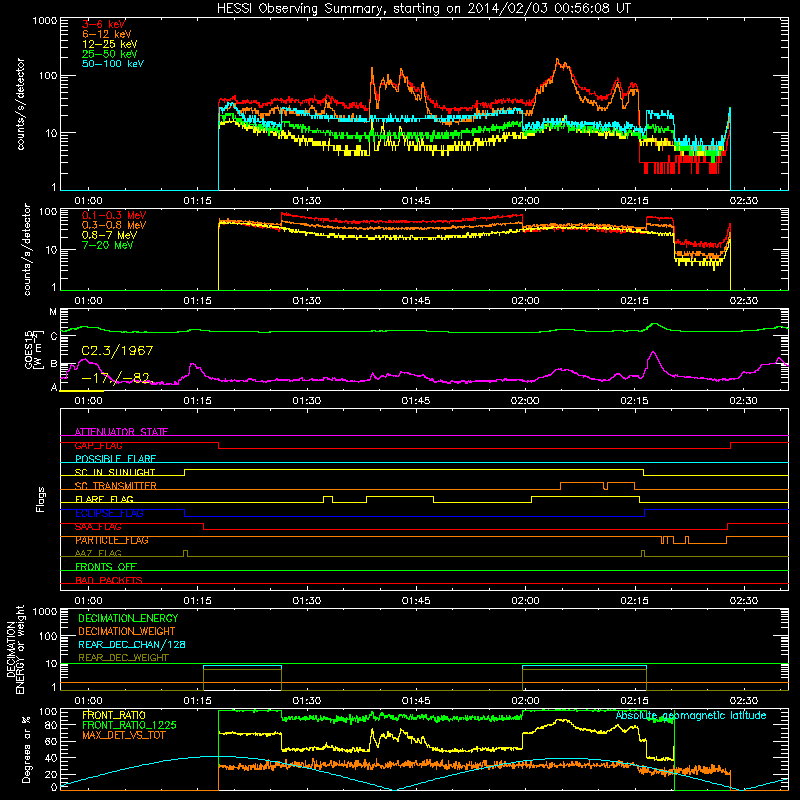Click the -17./-82 position annotation

[x=115, y=378]
